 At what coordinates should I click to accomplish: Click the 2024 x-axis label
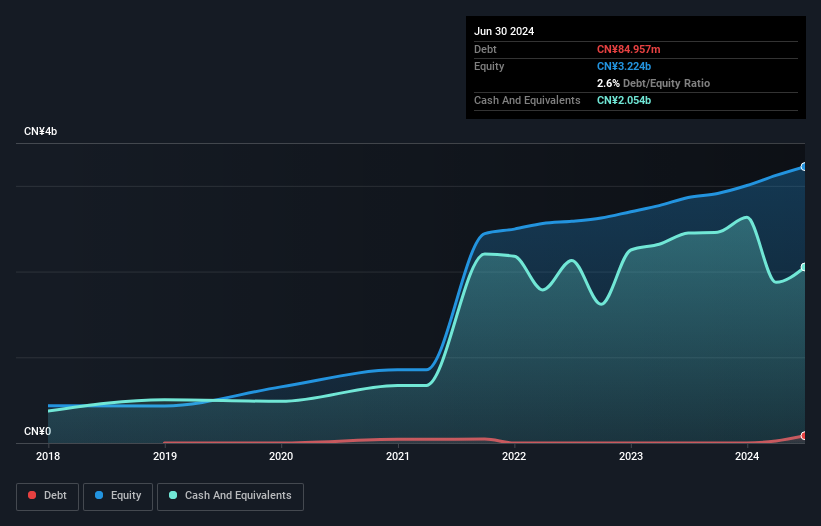pyautogui.click(x=747, y=456)
